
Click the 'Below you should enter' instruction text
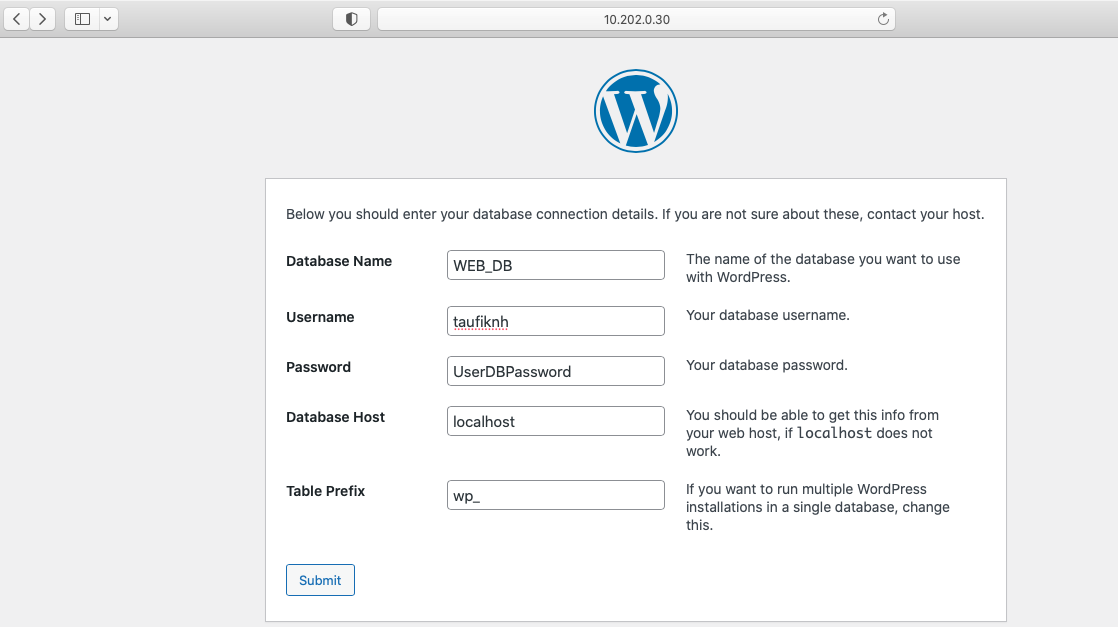coord(635,214)
